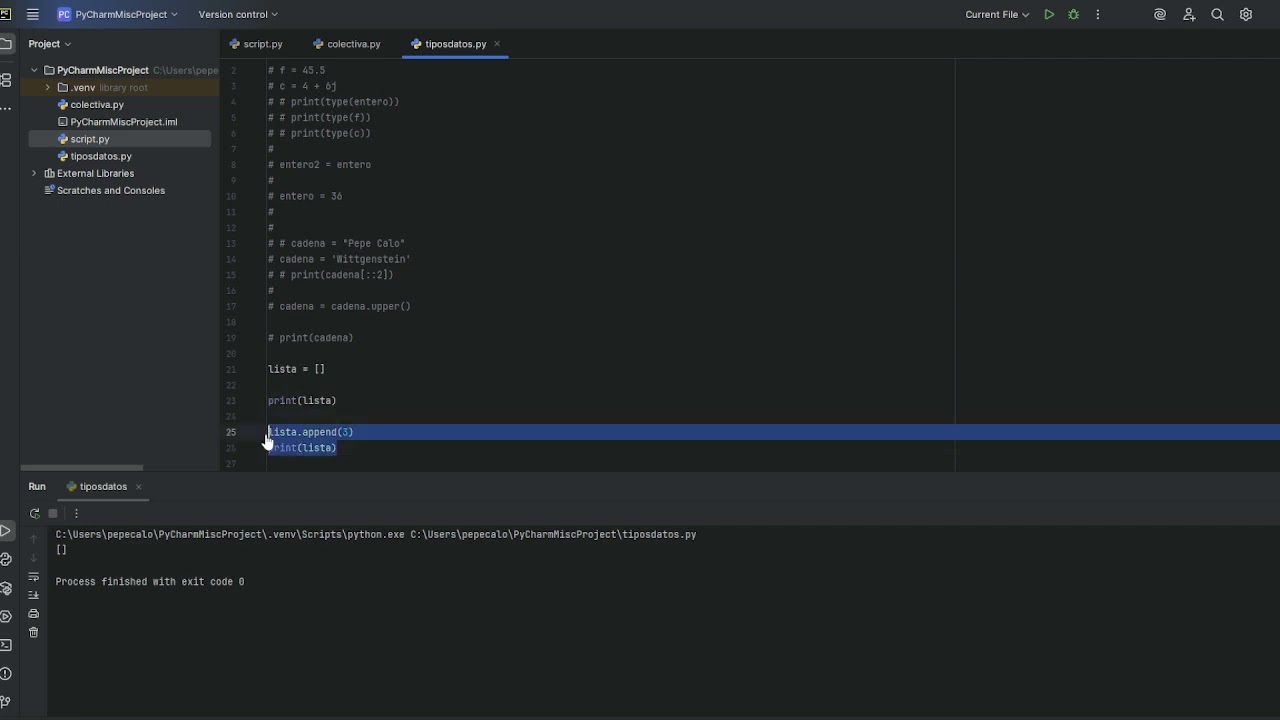Open Scratches and Consoles node
The height and width of the screenshot is (720, 1280).
coord(104,190)
